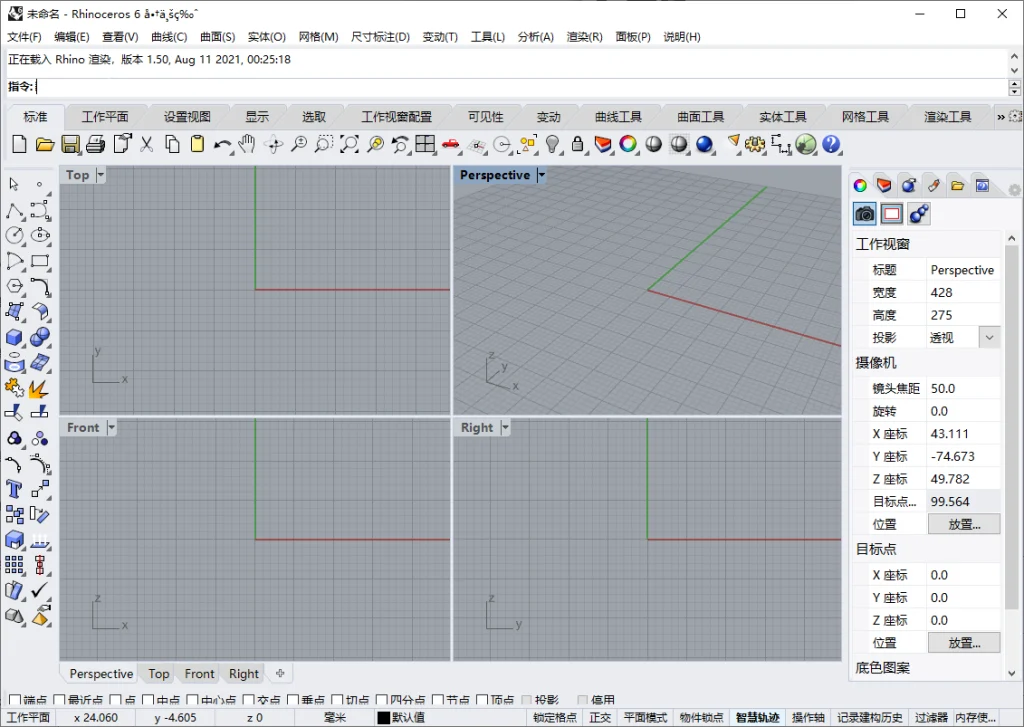The width and height of the screenshot is (1024, 727).
Task: Open the four-viewport layout icon
Action: (x=425, y=144)
